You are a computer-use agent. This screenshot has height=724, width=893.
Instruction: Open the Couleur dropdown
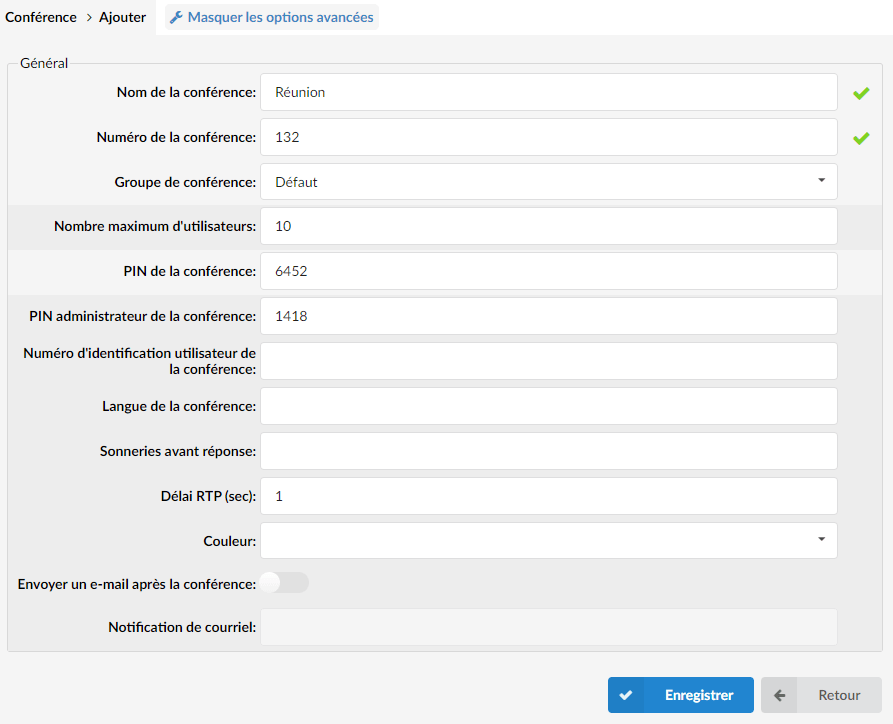[x=548, y=541]
